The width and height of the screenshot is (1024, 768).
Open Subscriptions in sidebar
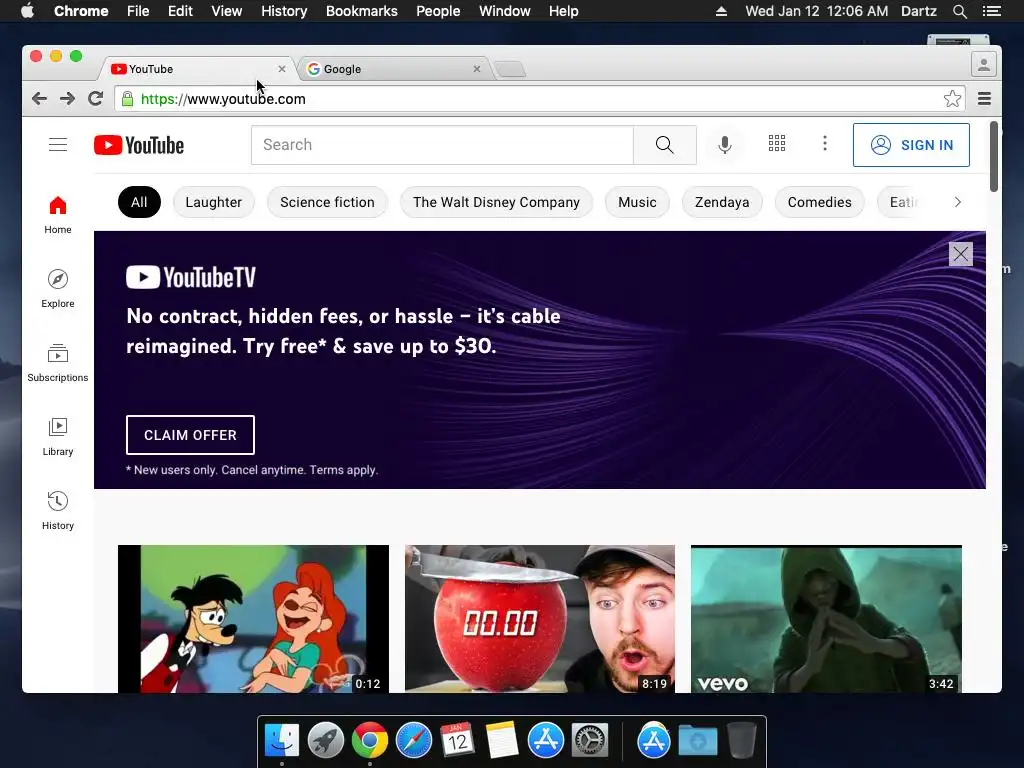tap(58, 363)
